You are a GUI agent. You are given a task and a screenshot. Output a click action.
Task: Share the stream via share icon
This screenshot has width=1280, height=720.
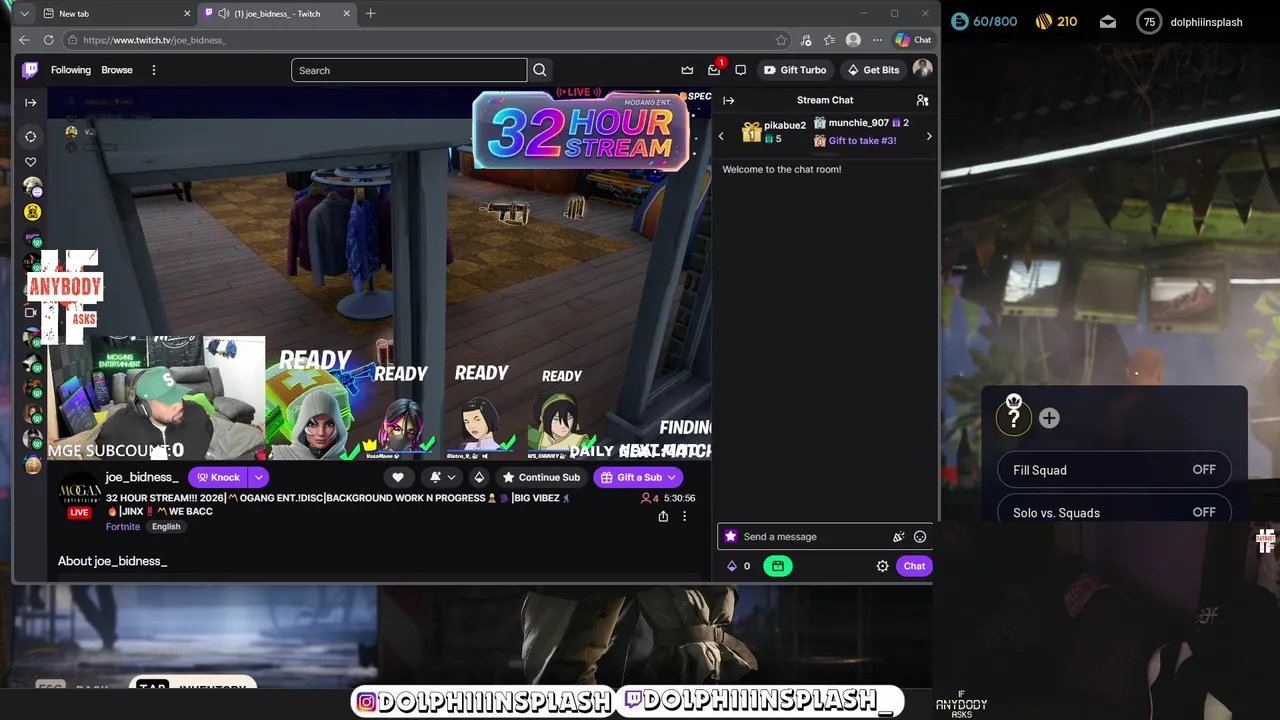click(x=663, y=516)
